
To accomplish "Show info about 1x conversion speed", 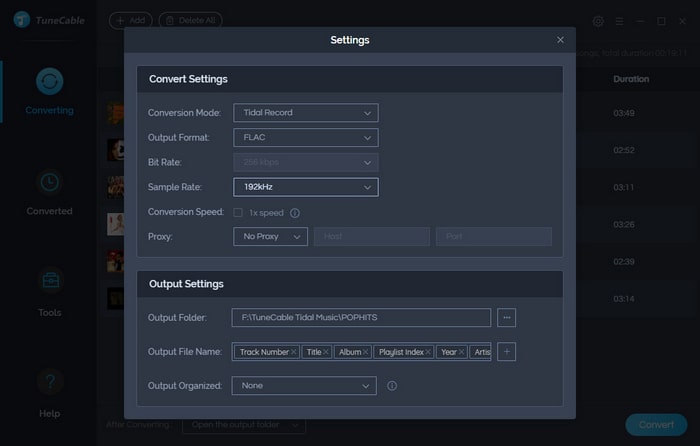I will click(295, 213).
